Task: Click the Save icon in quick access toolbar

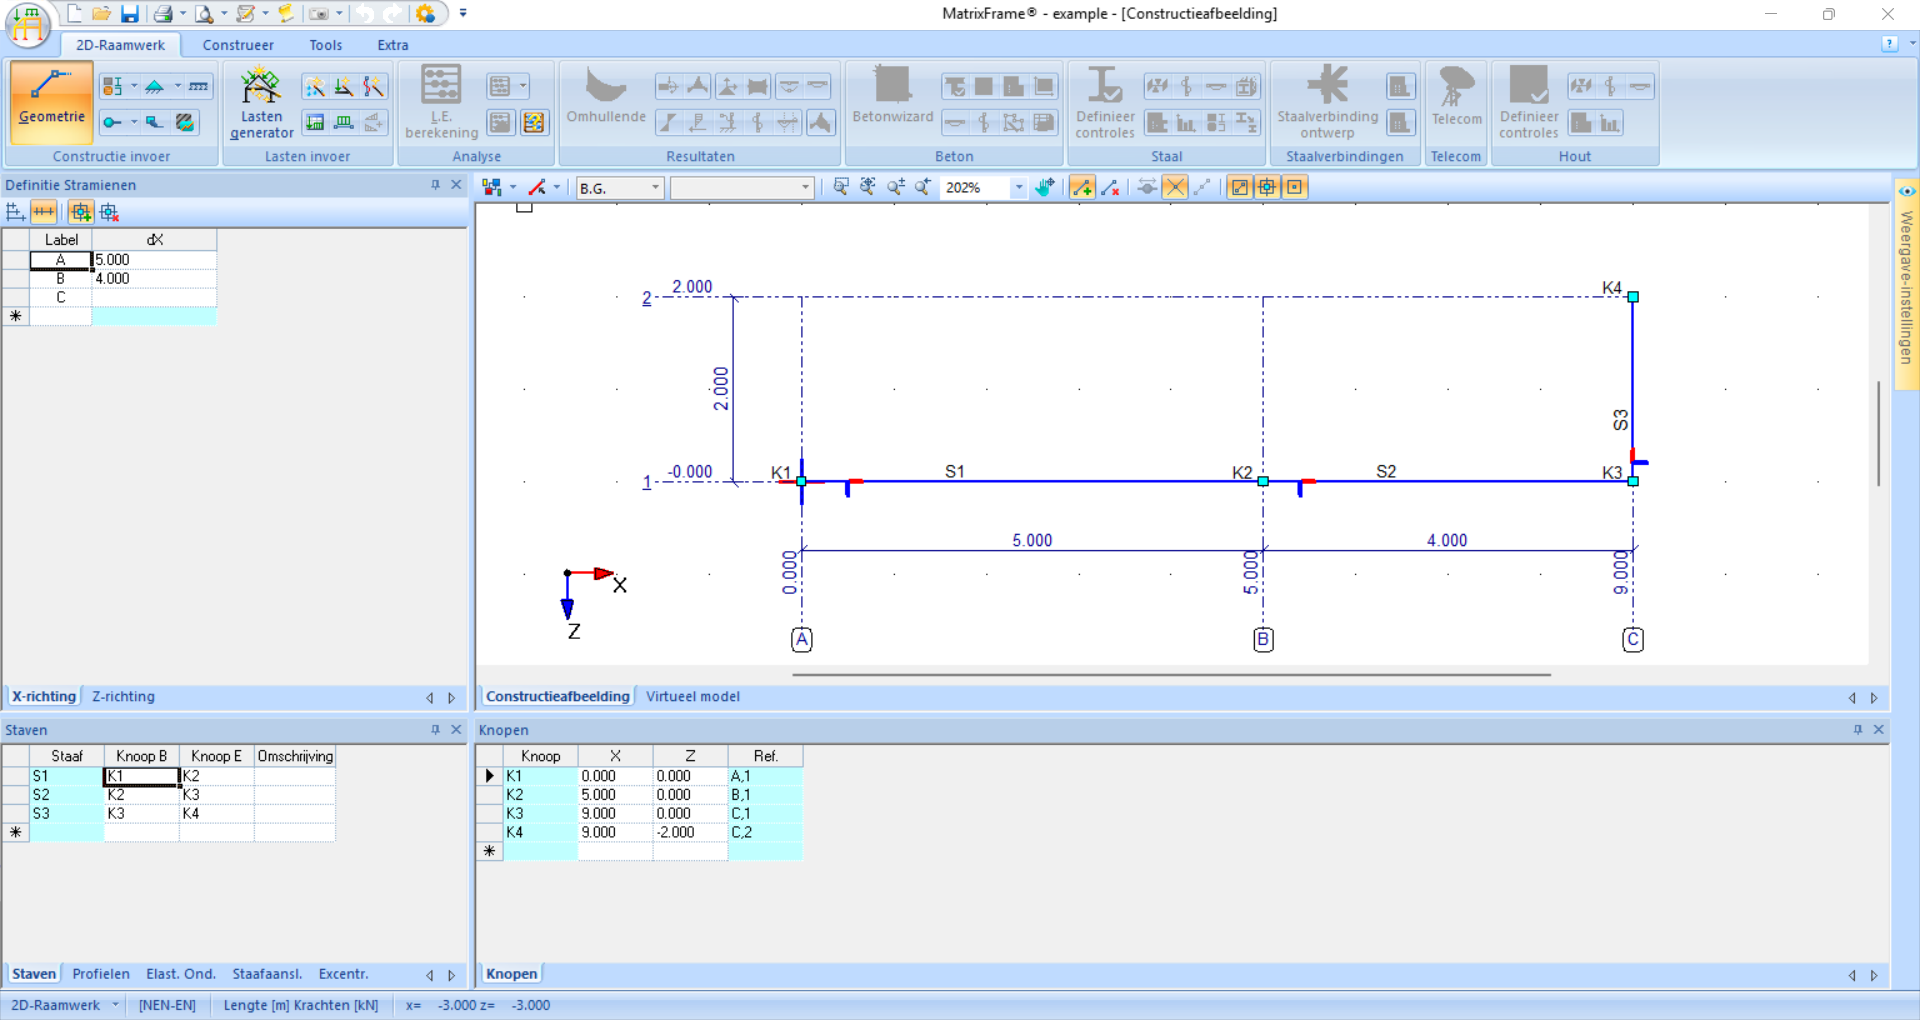Action: [x=130, y=14]
